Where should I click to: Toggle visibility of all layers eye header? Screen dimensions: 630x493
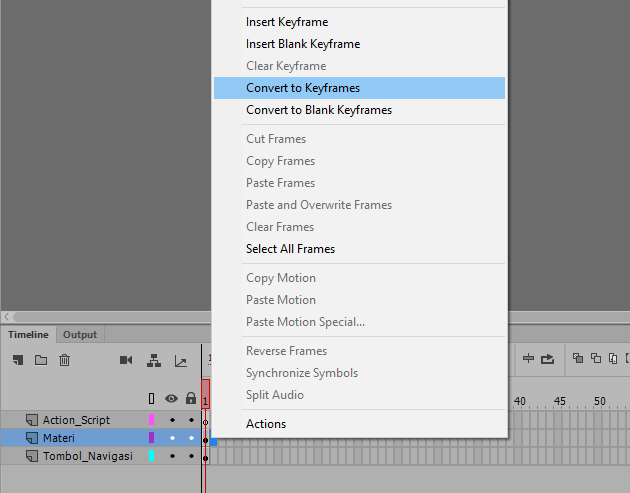(171, 399)
